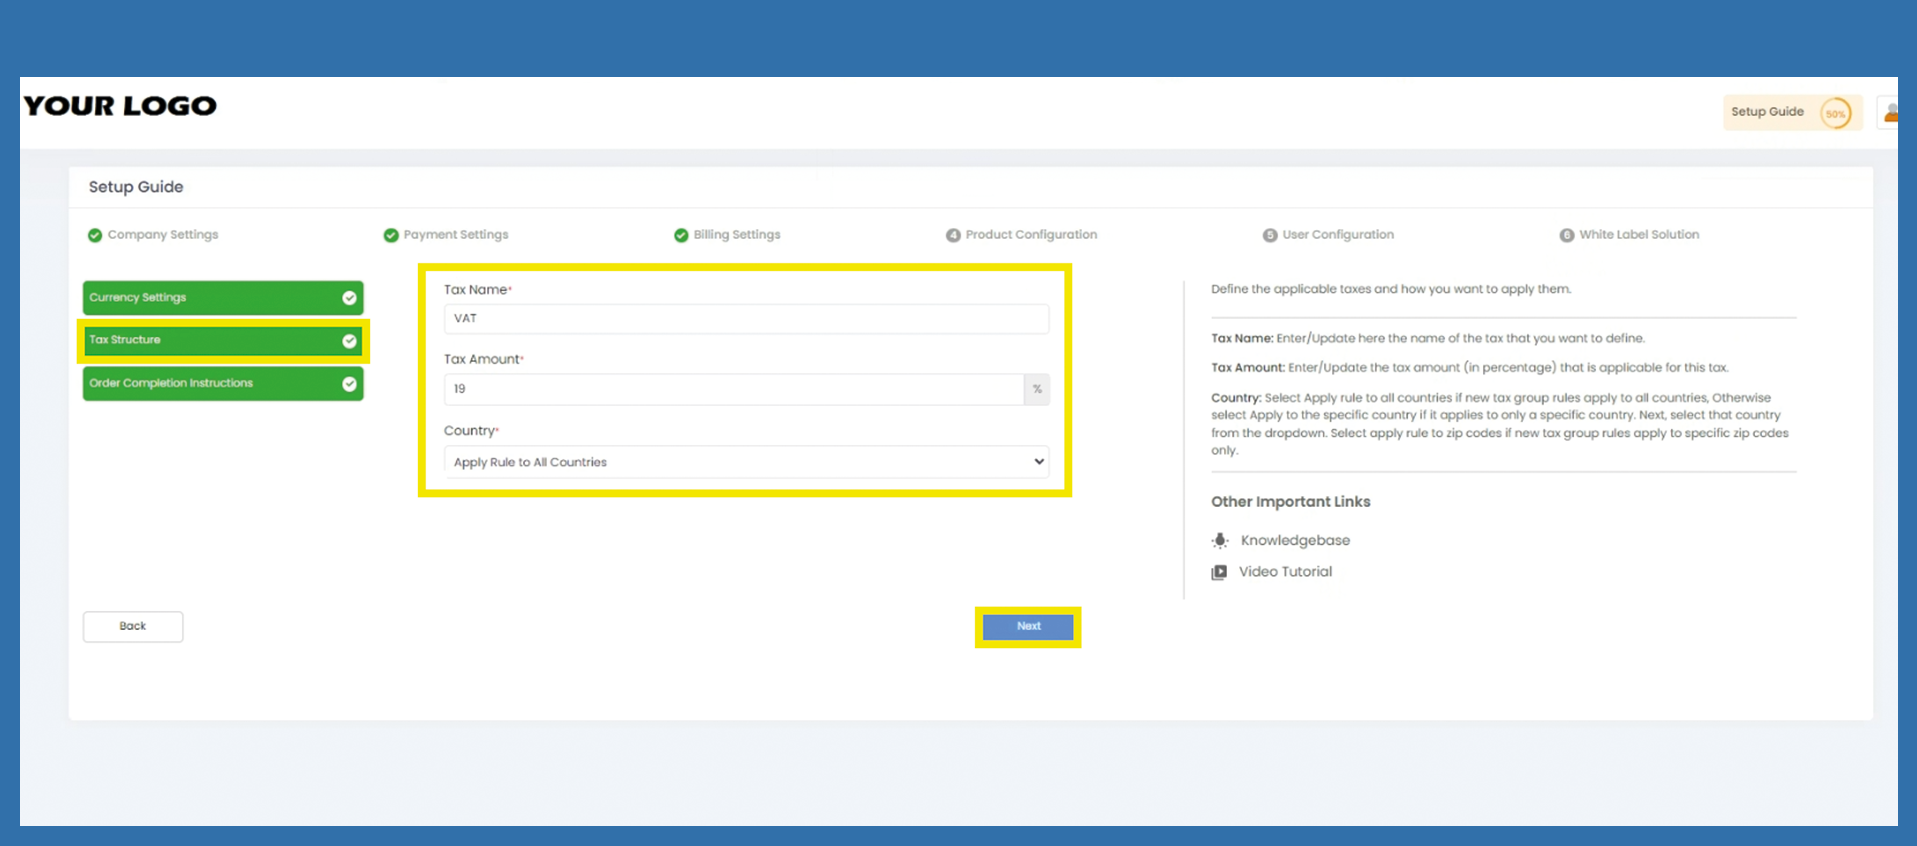Click the Payment Settings green check icon

(391, 235)
